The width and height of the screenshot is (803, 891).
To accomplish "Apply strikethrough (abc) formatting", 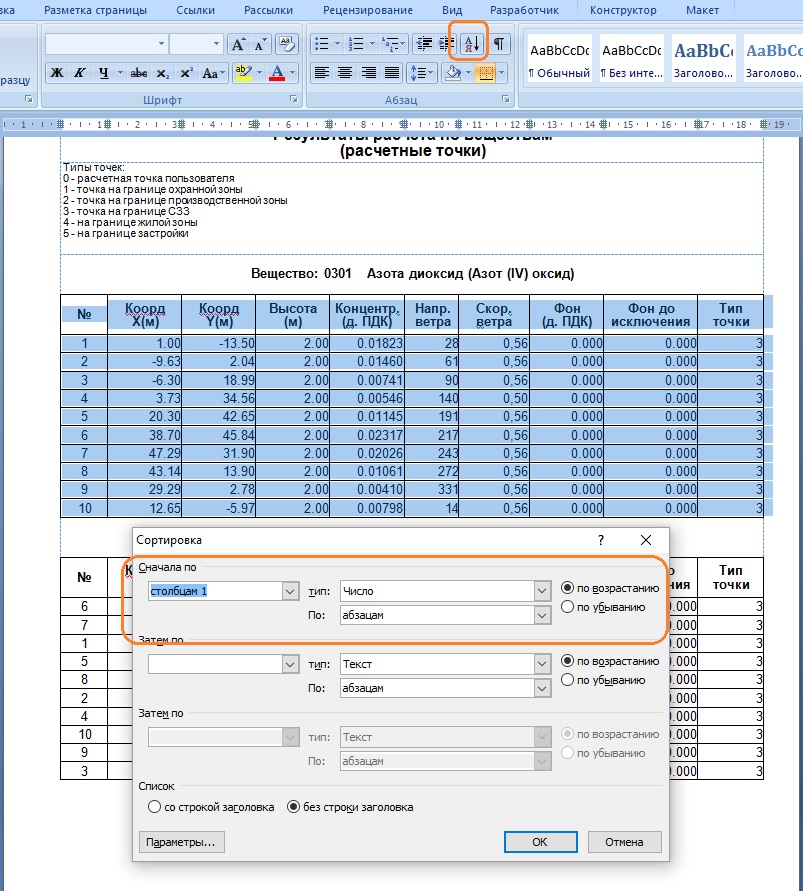I will point(140,73).
